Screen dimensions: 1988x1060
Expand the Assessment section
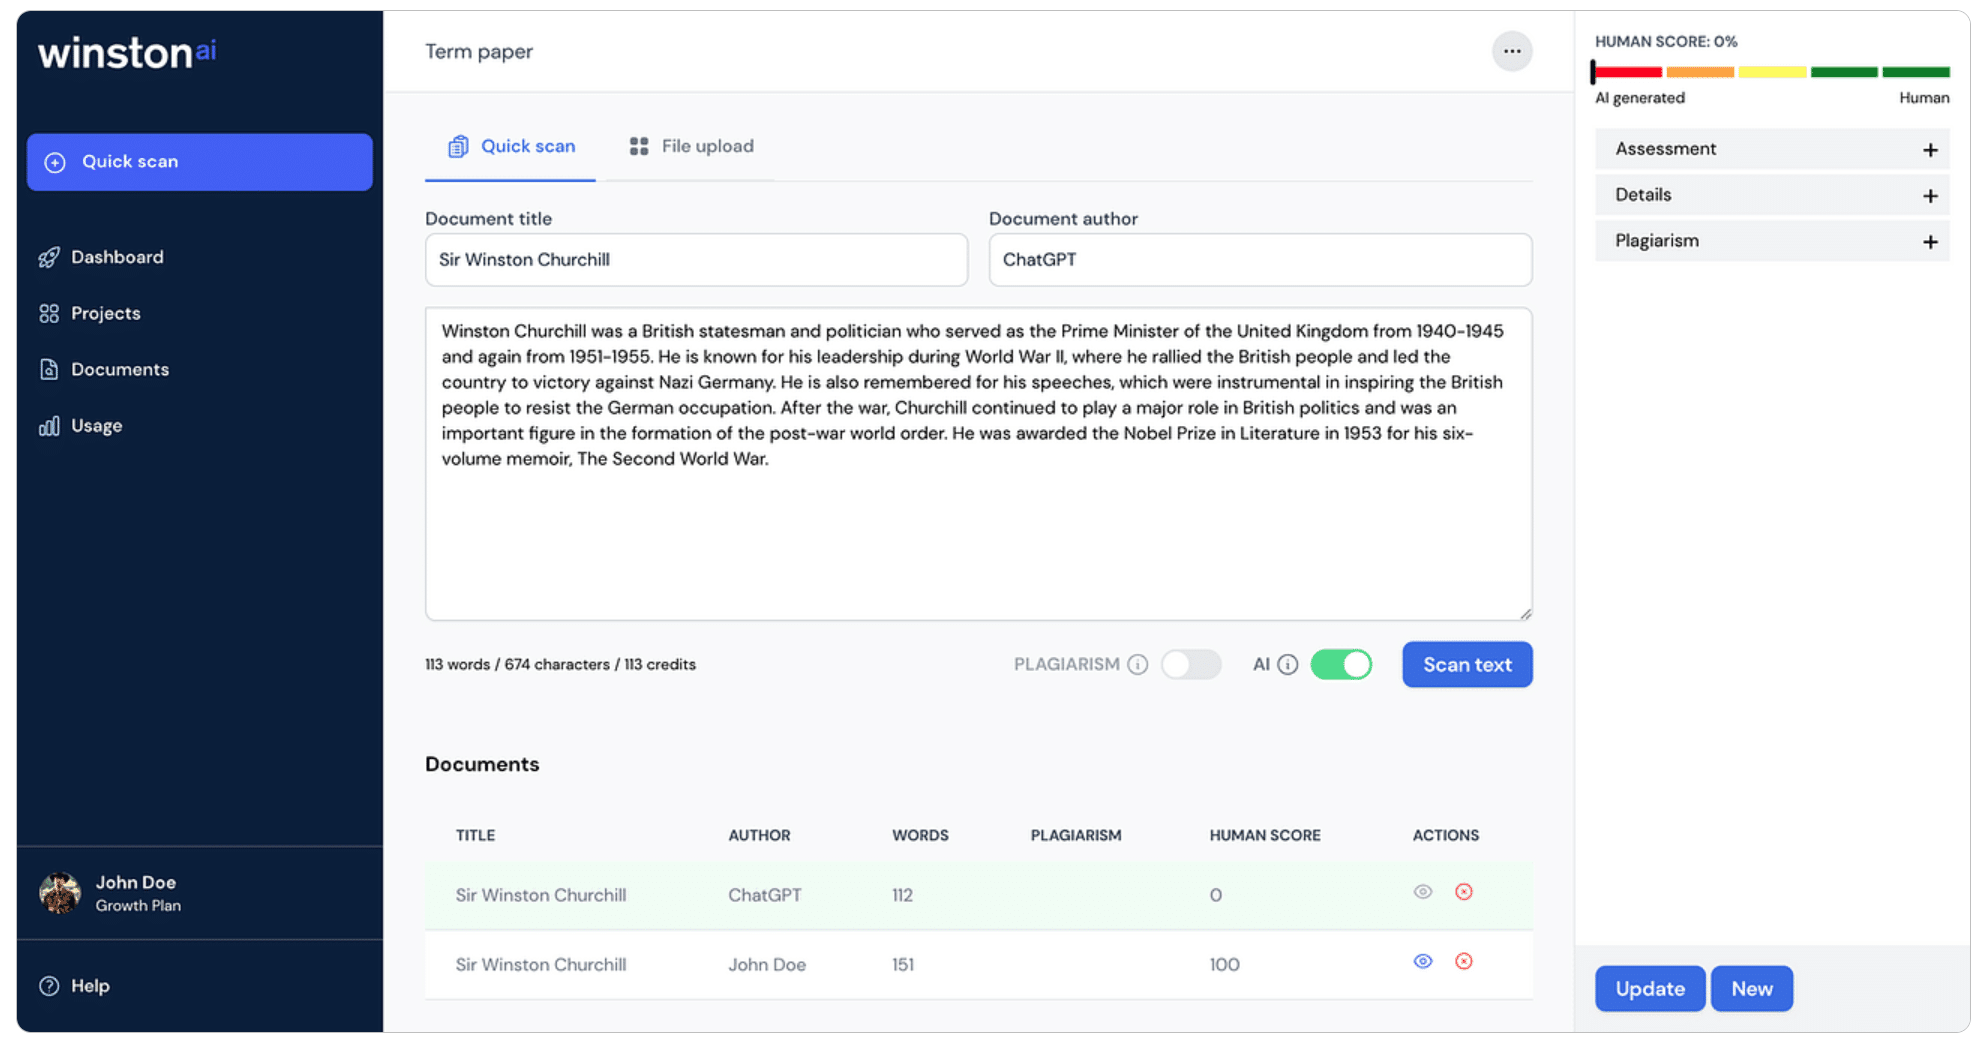click(x=1772, y=149)
